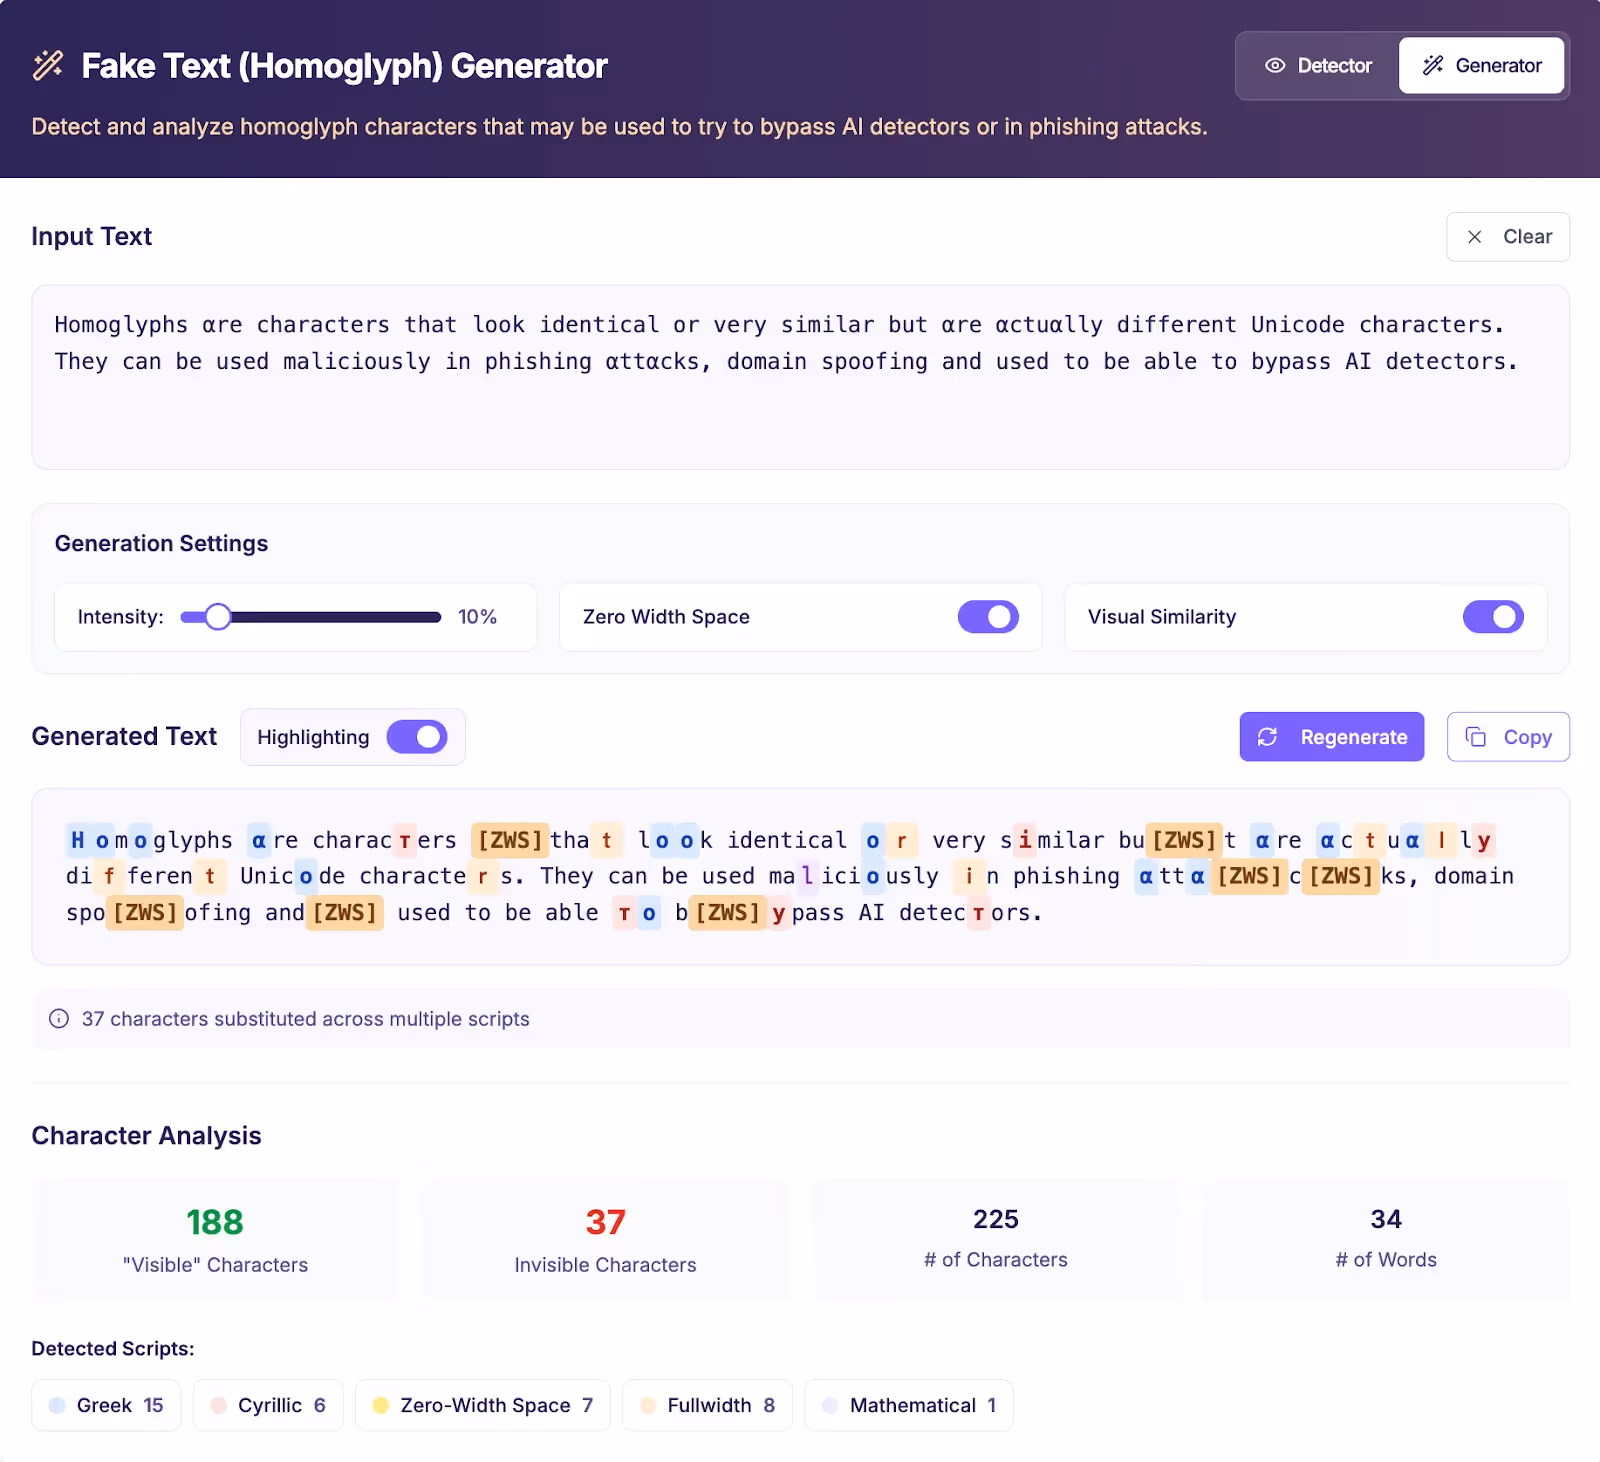Select the Mathematical 1 script chip
The height and width of the screenshot is (1462, 1600).
909,1405
